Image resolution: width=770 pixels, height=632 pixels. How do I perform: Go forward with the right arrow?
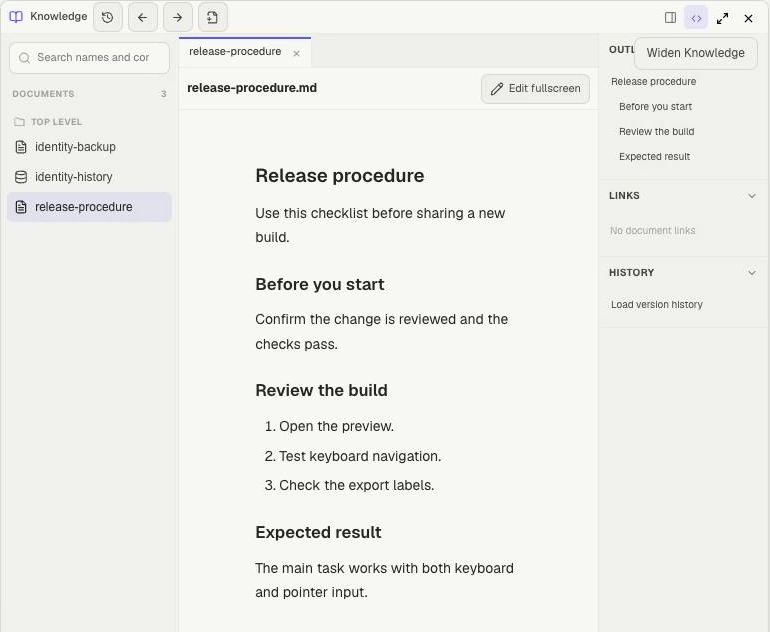point(178,18)
